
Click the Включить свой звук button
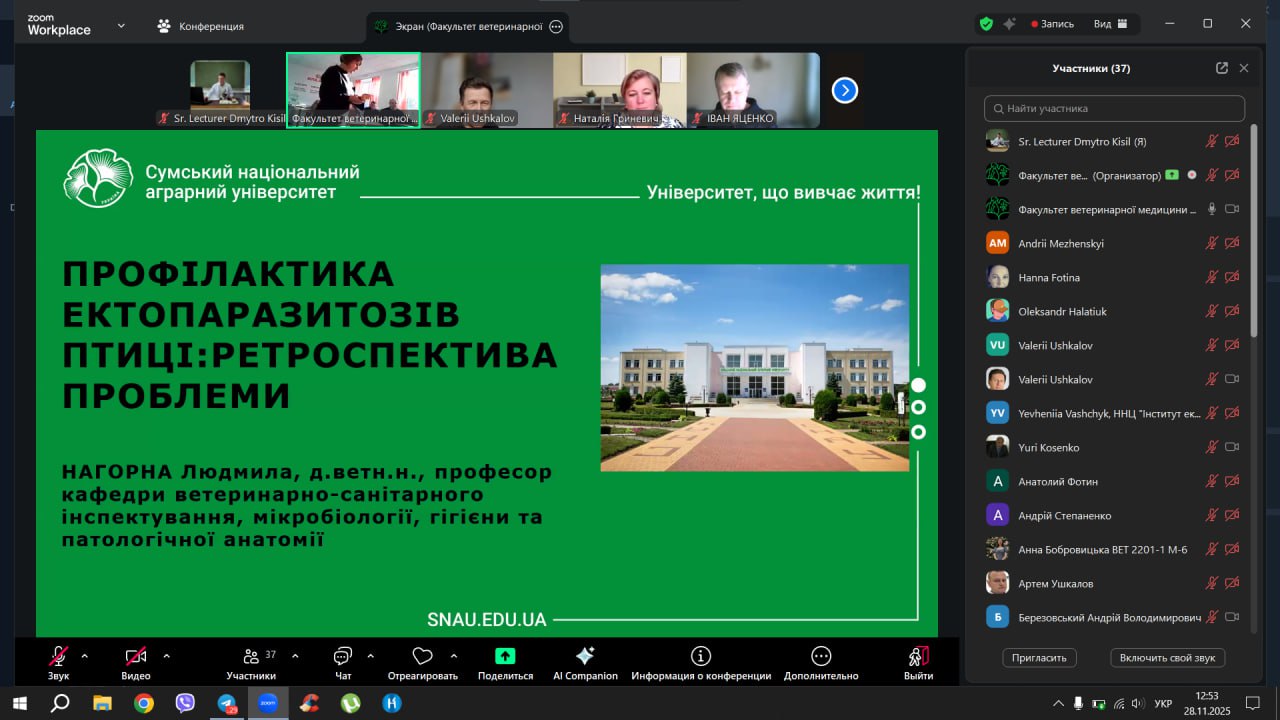[x=1167, y=657]
